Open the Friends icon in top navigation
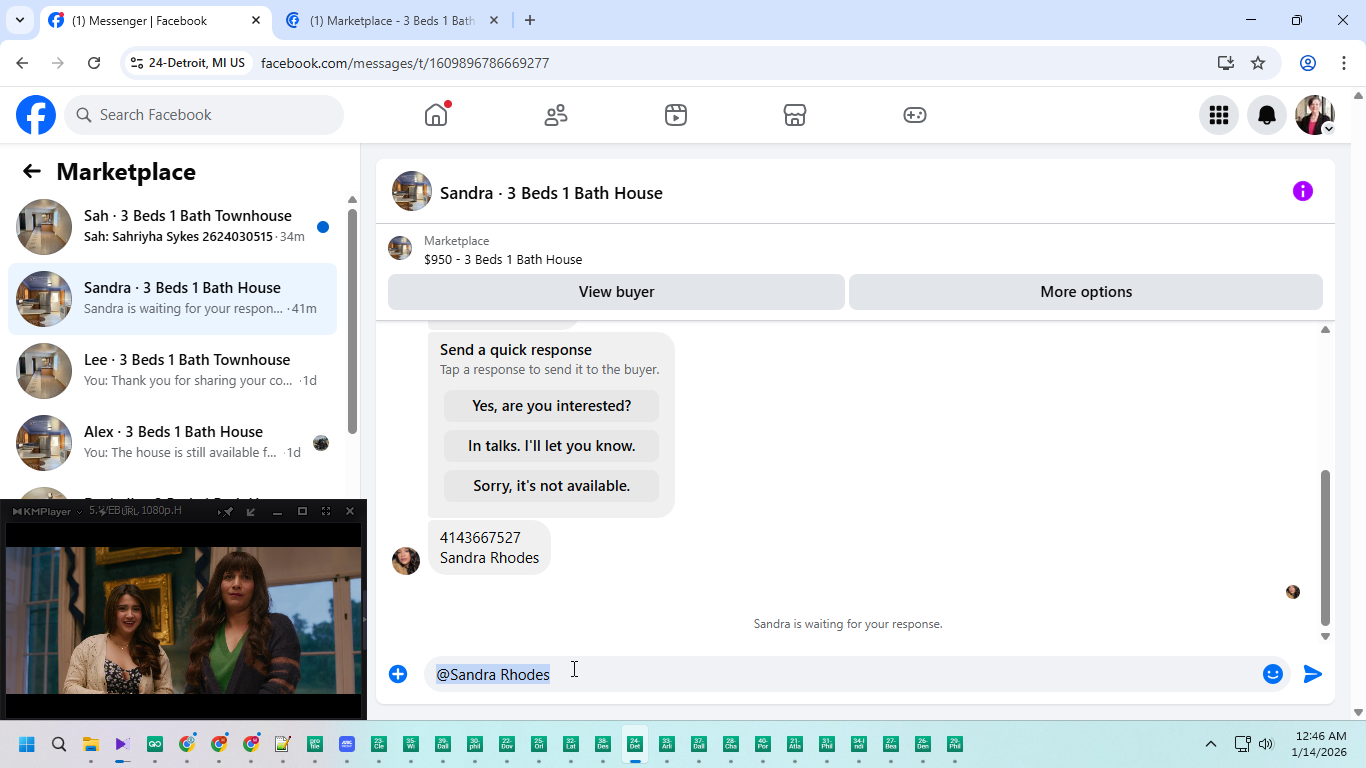The width and height of the screenshot is (1366, 768). pos(556,115)
